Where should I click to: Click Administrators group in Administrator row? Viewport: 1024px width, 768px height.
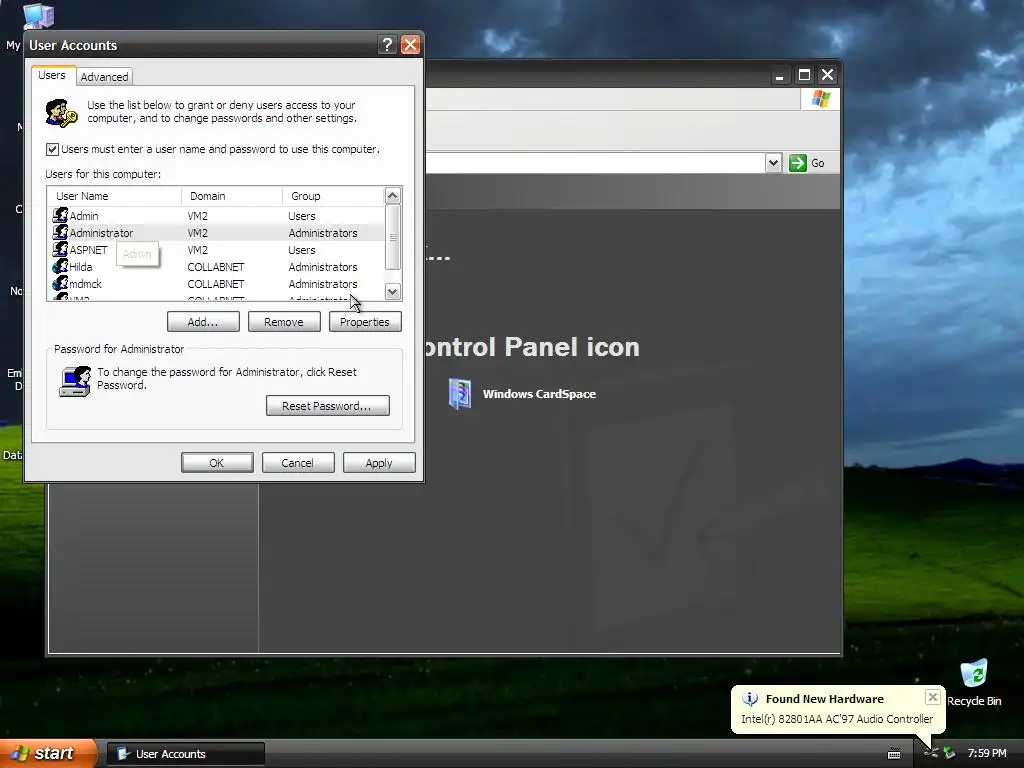pyautogui.click(x=323, y=233)
